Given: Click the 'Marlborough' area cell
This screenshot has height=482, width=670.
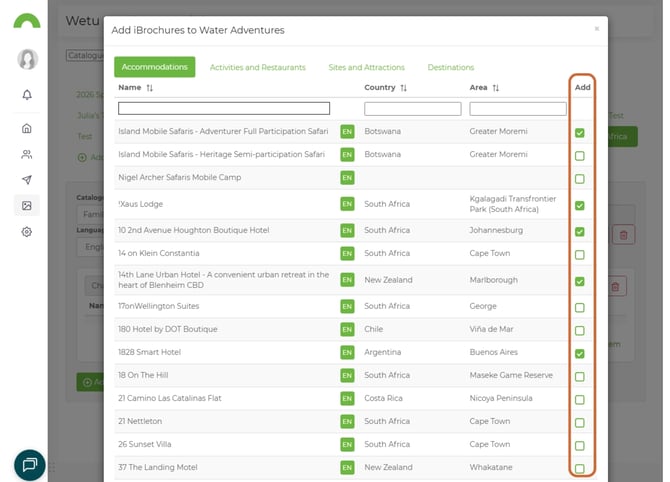Looking at the screenshot, I should (494, 280).
